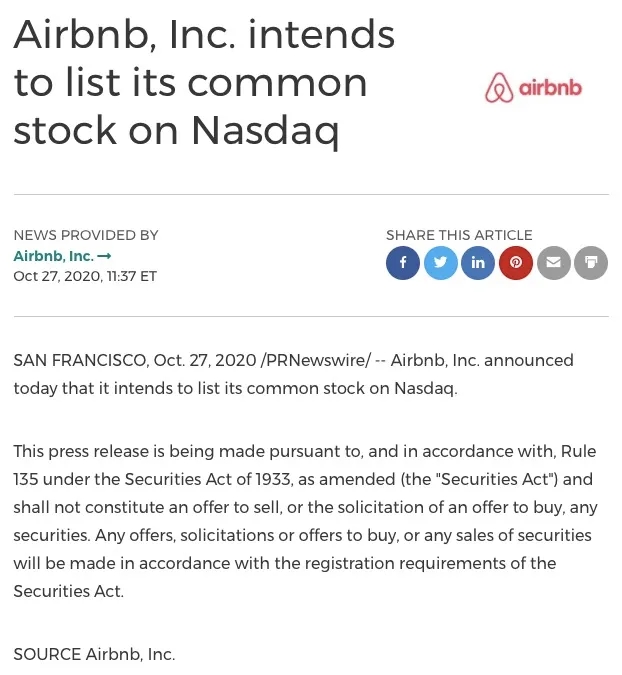
Task: Click the NEWS PROVIDED BY label
Action: pos(86,236)
